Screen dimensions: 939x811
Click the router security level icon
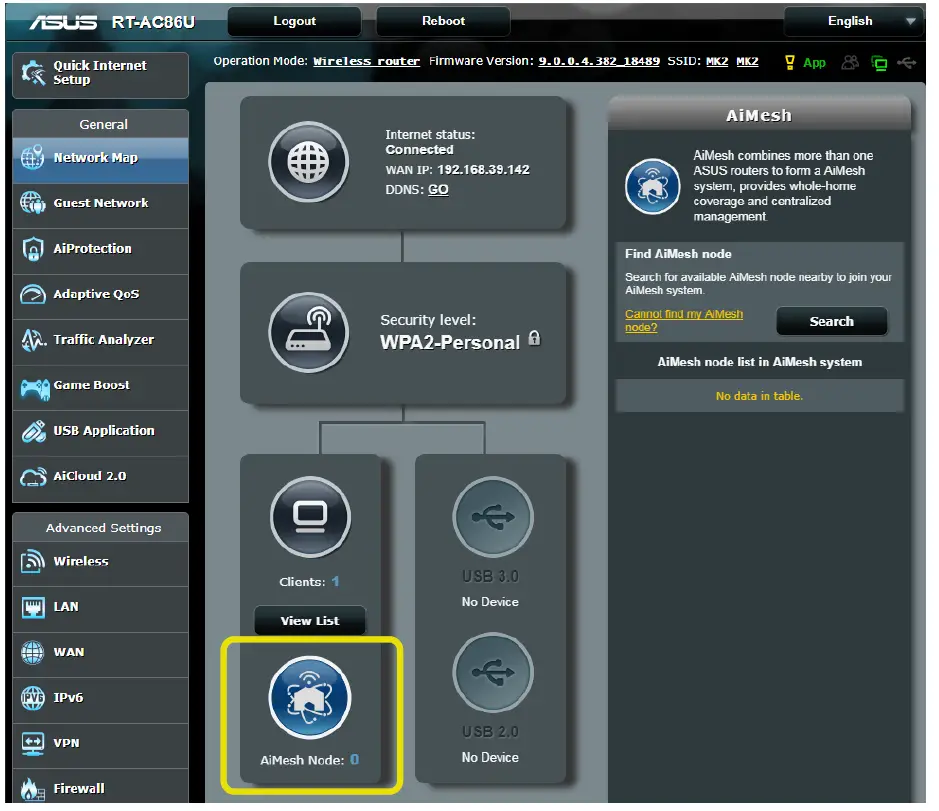coord(308,333)
